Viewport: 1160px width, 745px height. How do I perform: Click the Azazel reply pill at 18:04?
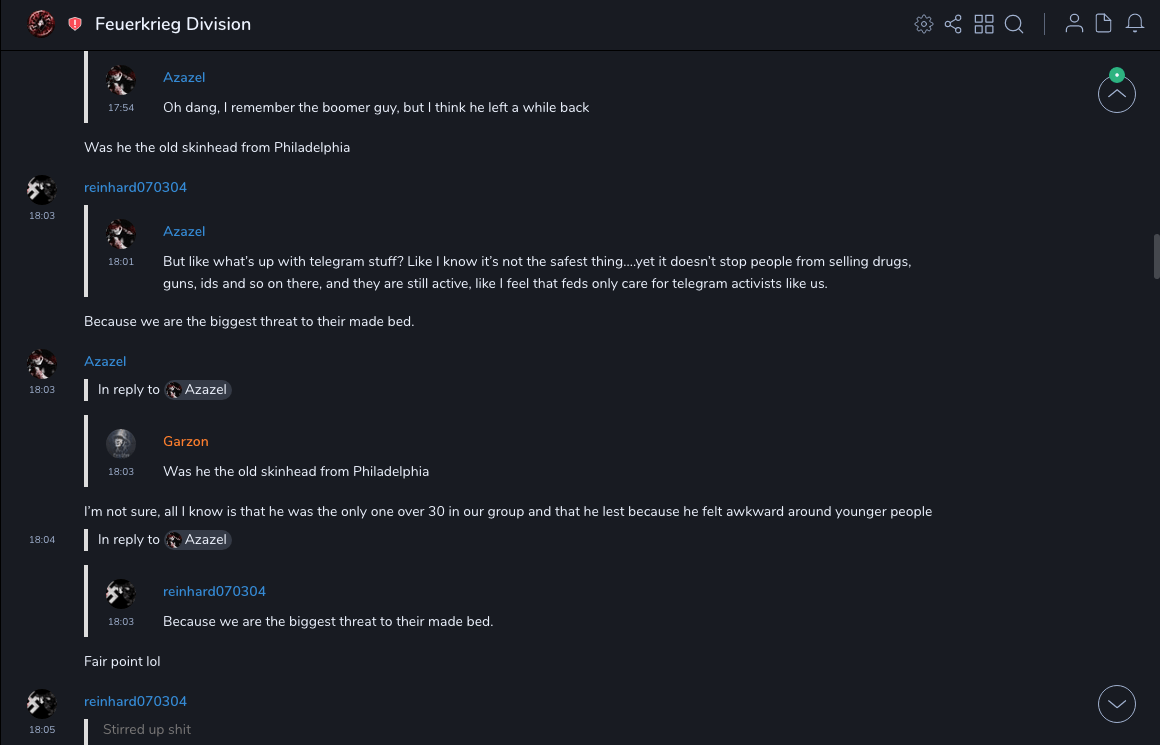coord(198,540)
